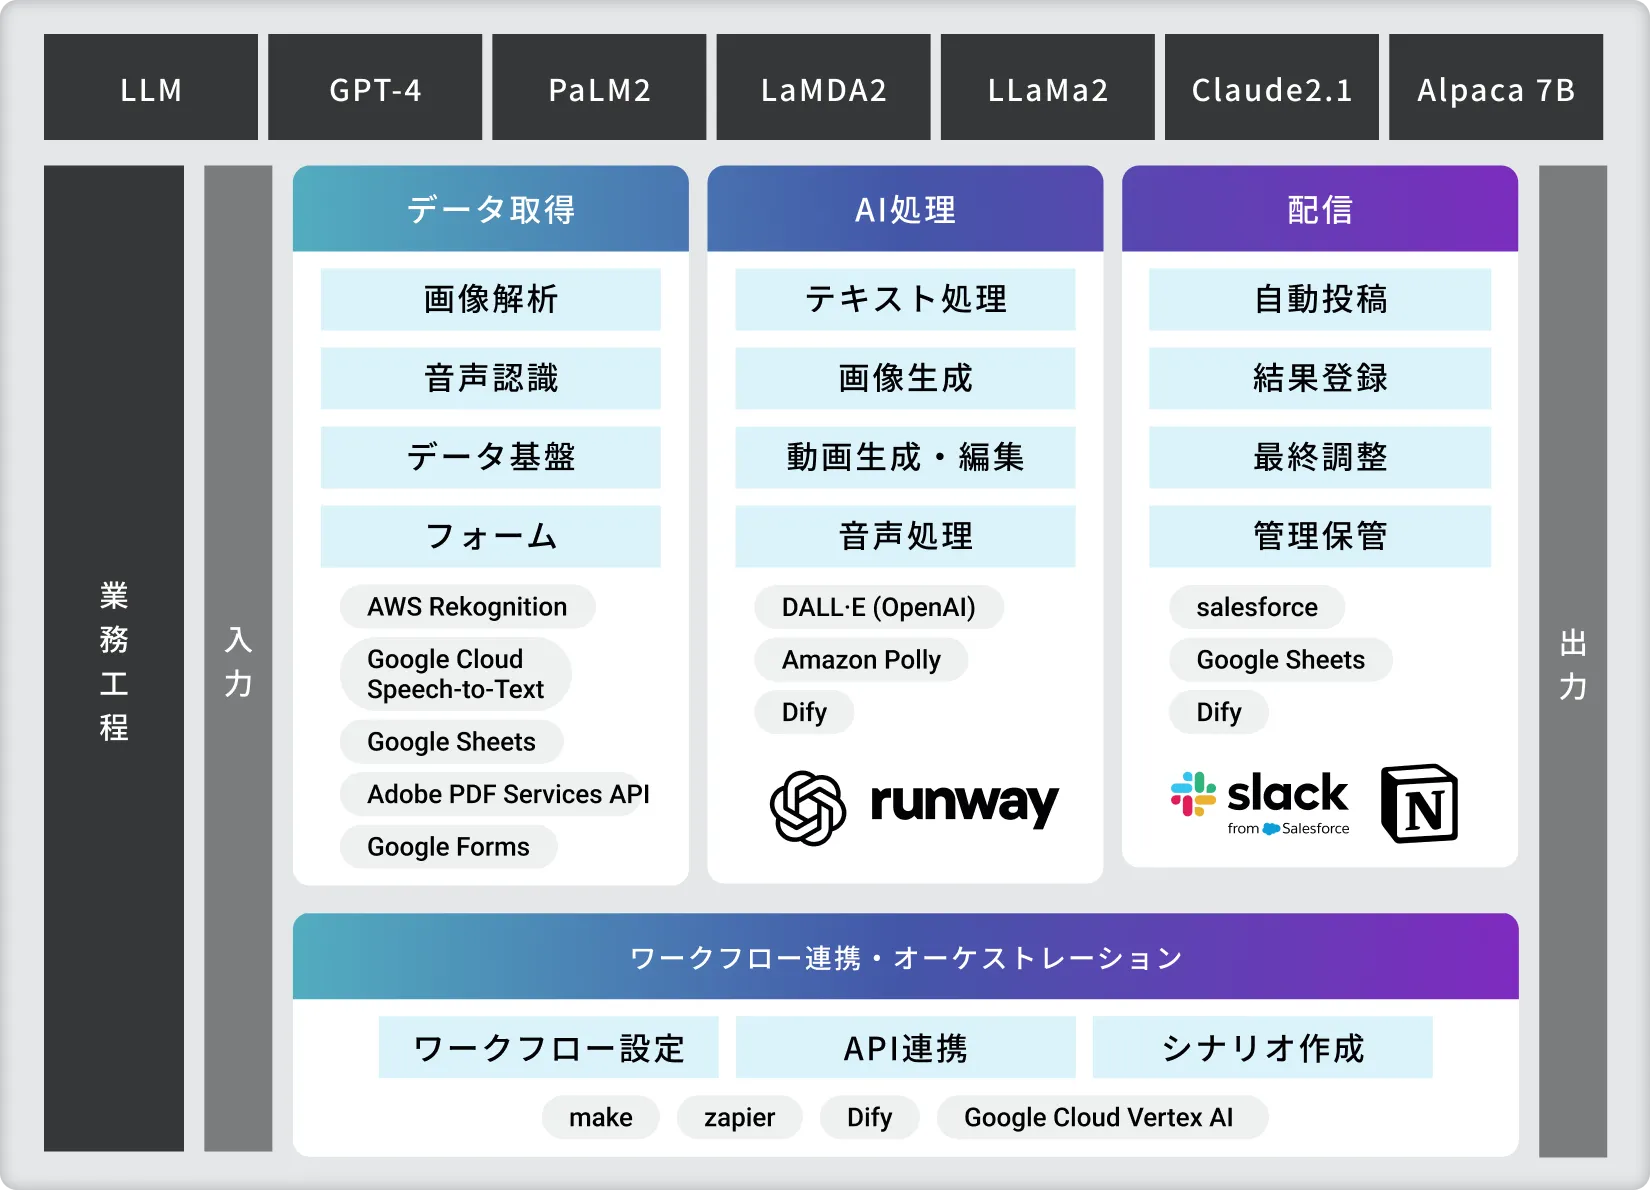The height and width of the screenshot is (1190, 1650).
Task: Select the PaLM2 box
Action: (599, 87)
